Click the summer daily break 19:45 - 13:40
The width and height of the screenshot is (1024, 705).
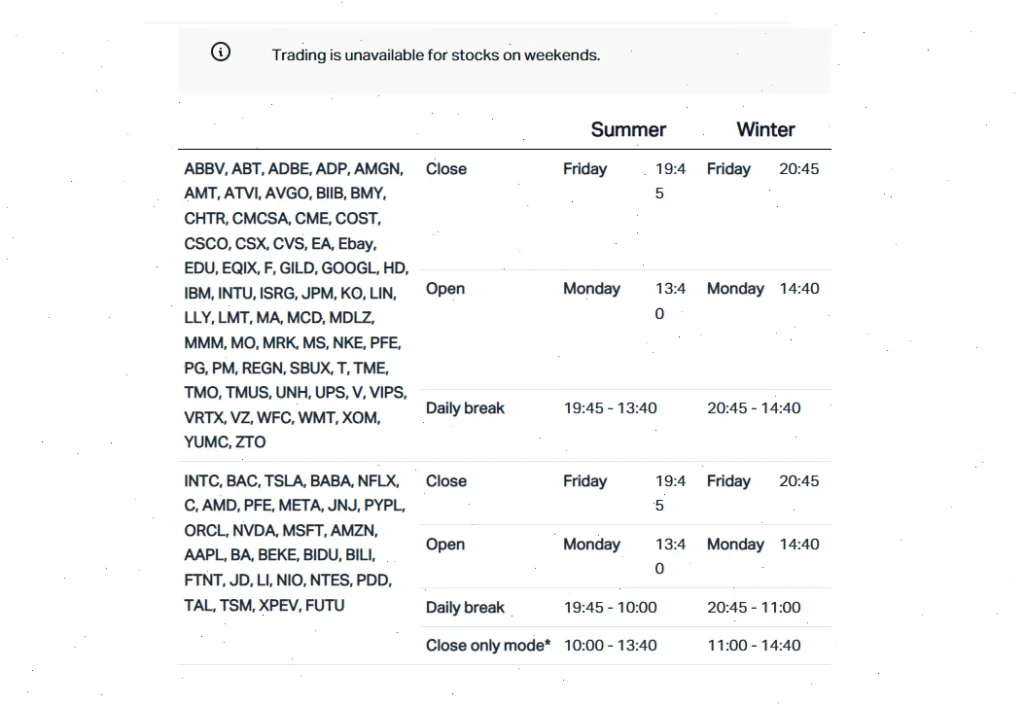610,408
